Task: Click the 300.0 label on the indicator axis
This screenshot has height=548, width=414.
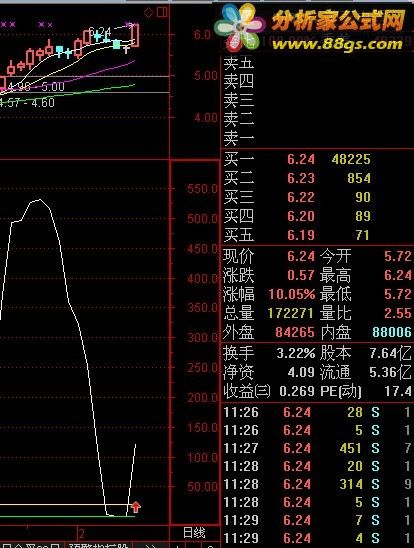Action: tap(202, 338)
